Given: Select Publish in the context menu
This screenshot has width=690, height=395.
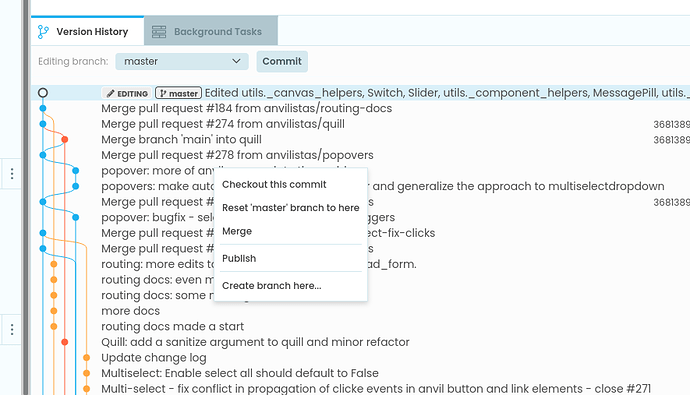Looking at the screenshot, I should point(239,258).
